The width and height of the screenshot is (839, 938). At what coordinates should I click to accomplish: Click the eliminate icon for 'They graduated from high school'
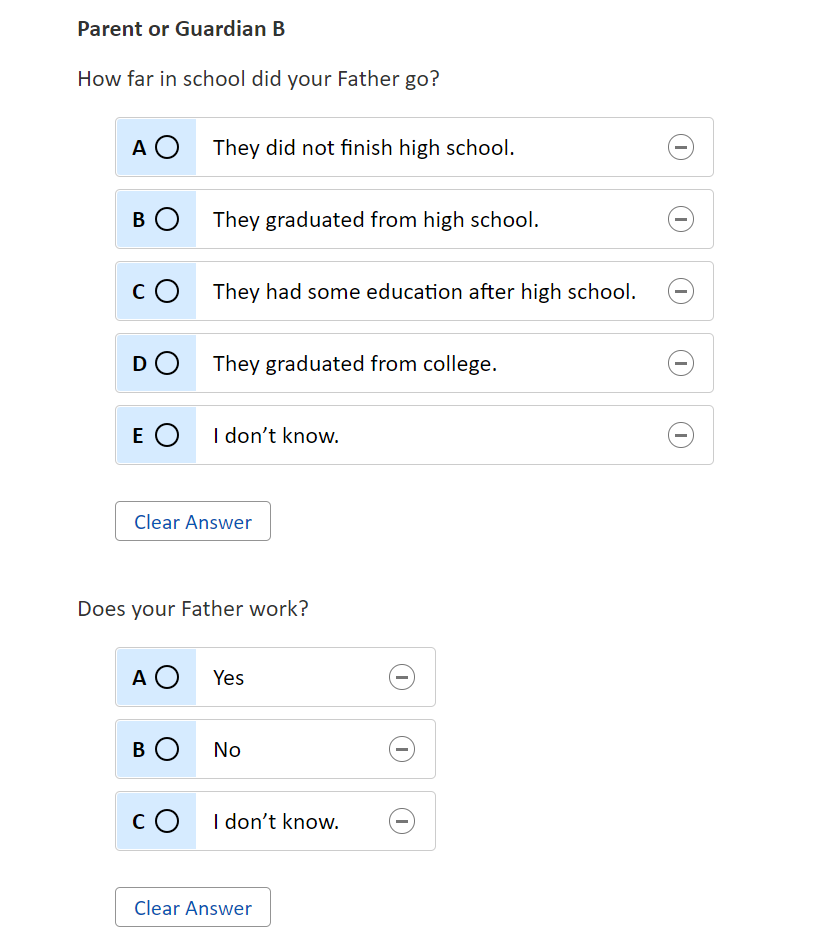pos(681,220)
